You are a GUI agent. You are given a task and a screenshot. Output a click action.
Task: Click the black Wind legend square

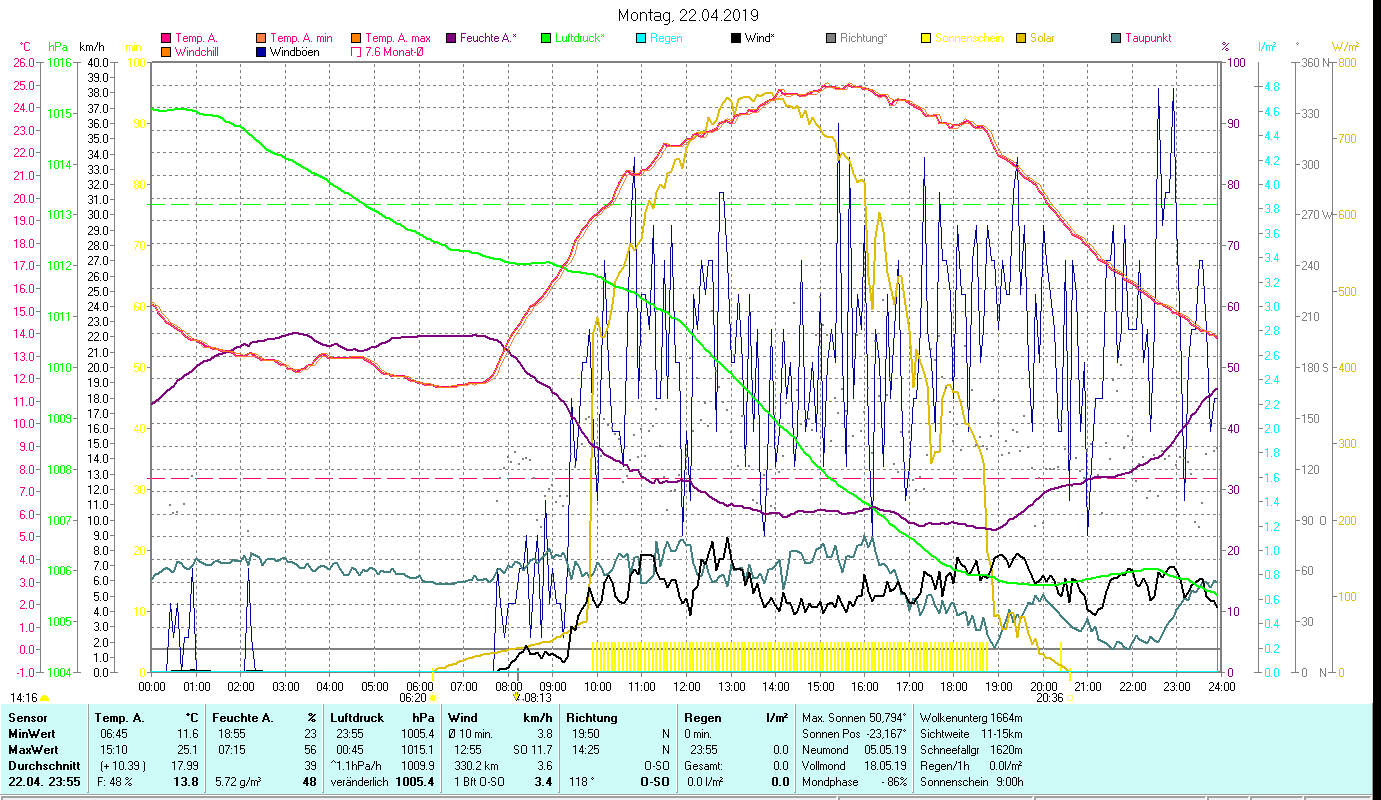[x=736, y=39]
